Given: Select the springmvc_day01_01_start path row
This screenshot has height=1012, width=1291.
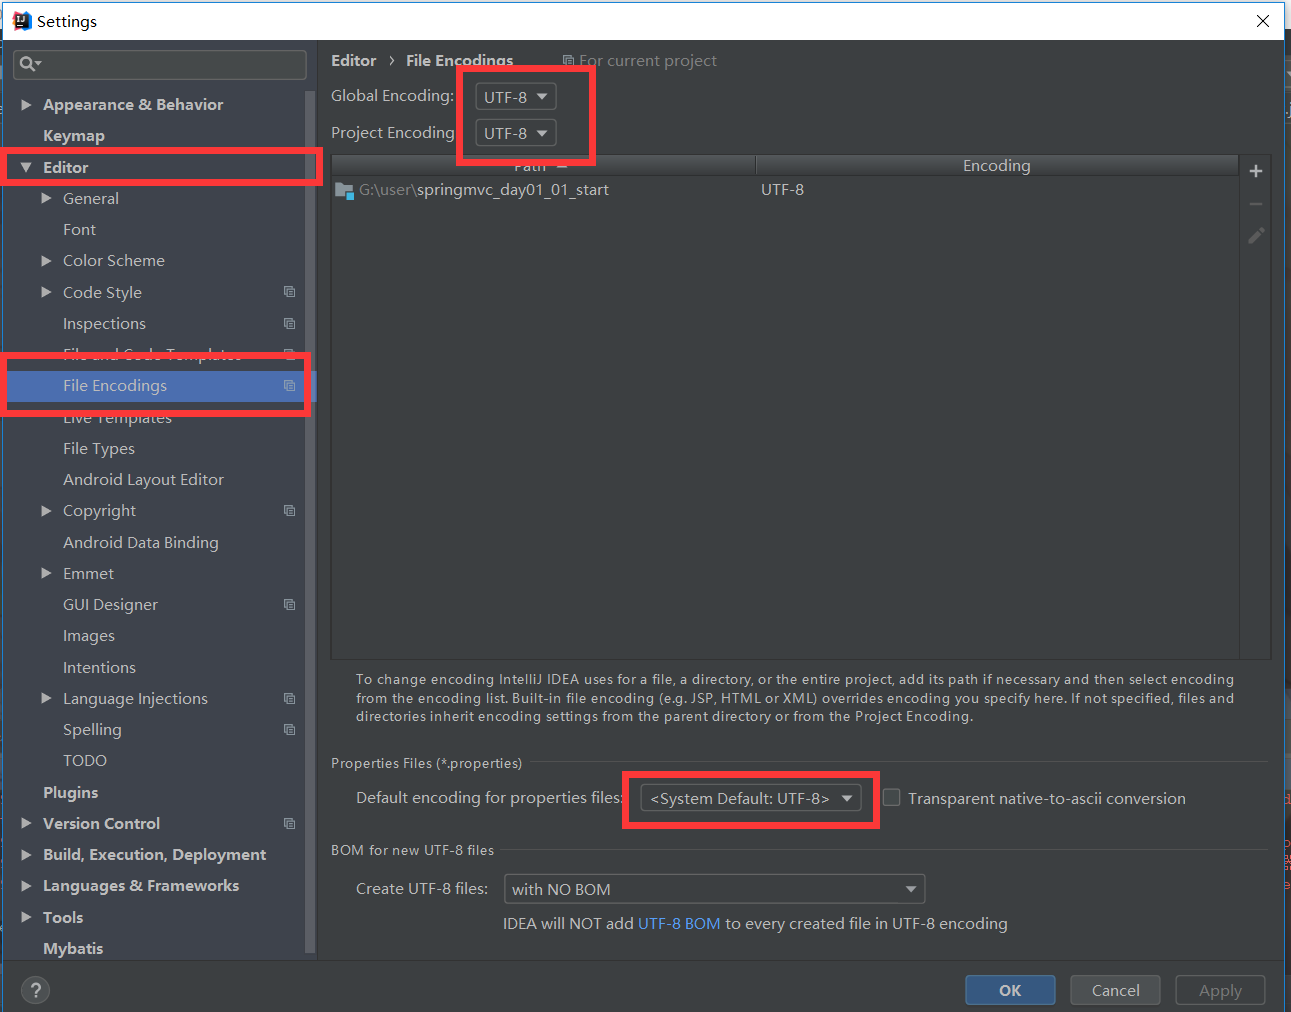Looking at the screenshot, I should (x=785, y=190).
